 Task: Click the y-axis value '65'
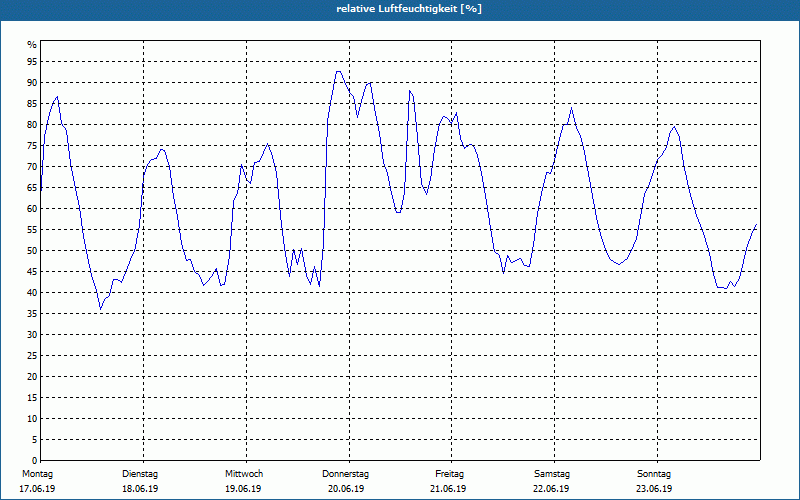pos(32,188)
